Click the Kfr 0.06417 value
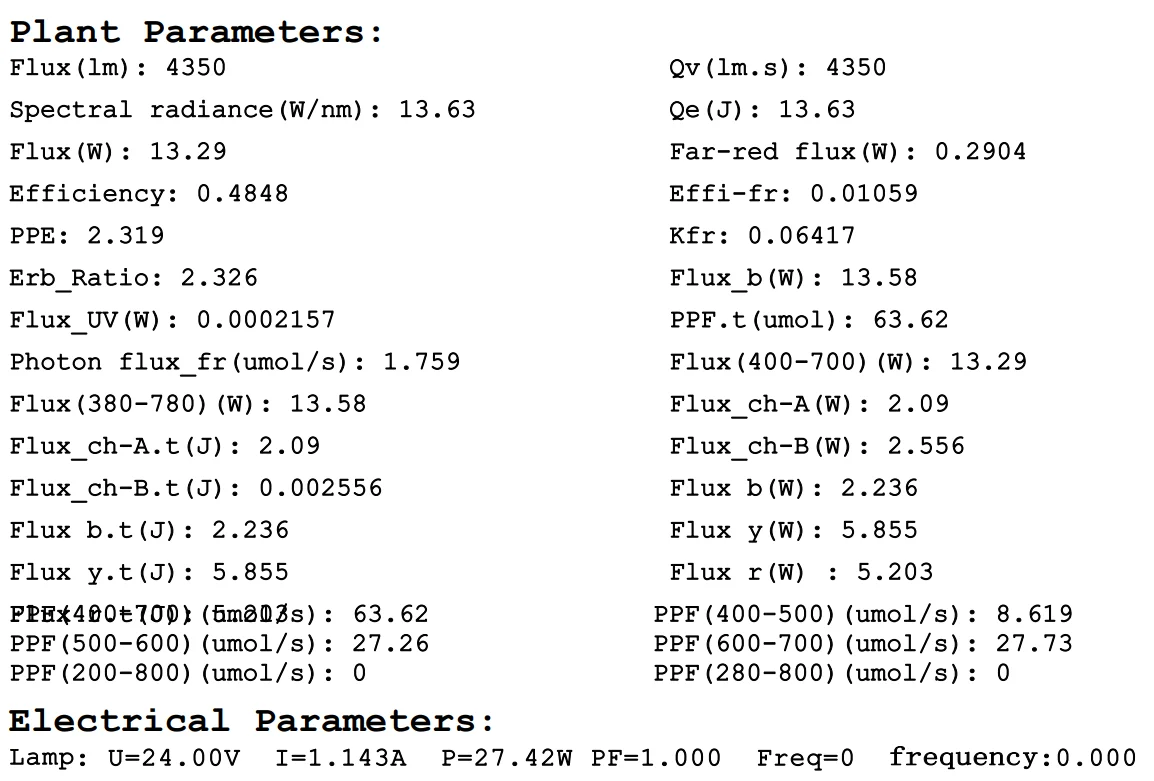 tap(762, 236)
